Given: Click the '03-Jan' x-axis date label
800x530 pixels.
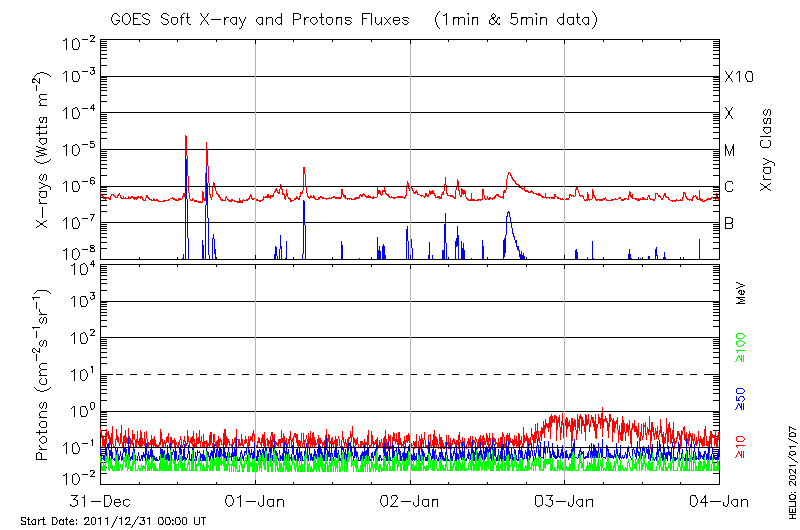Looking at the screenshot, I should pos(565,501).
